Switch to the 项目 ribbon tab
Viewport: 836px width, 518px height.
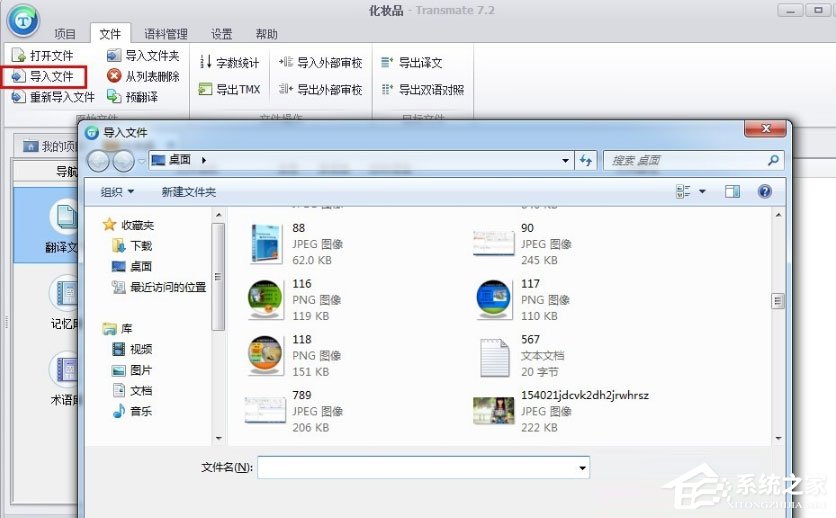pyautogui.click(x=65, y=34)
